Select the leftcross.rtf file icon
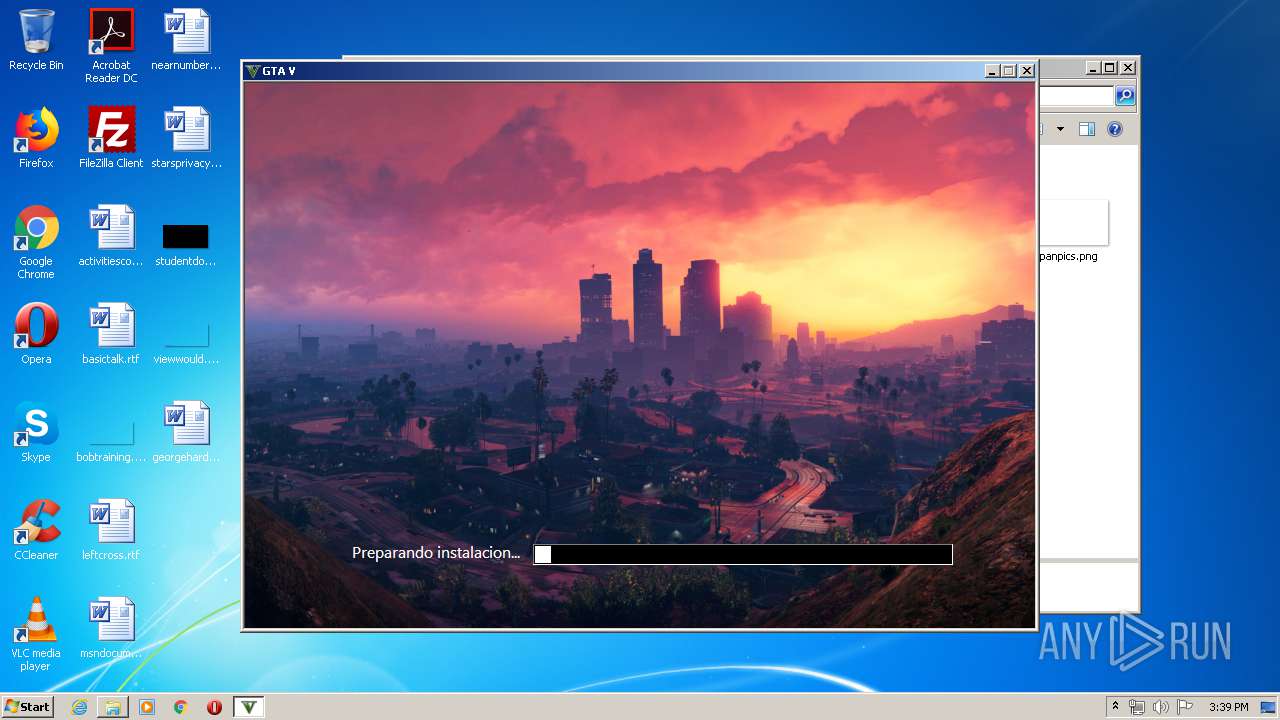The width and height of the screenshot is (1280, 720). tap(111, 530)
